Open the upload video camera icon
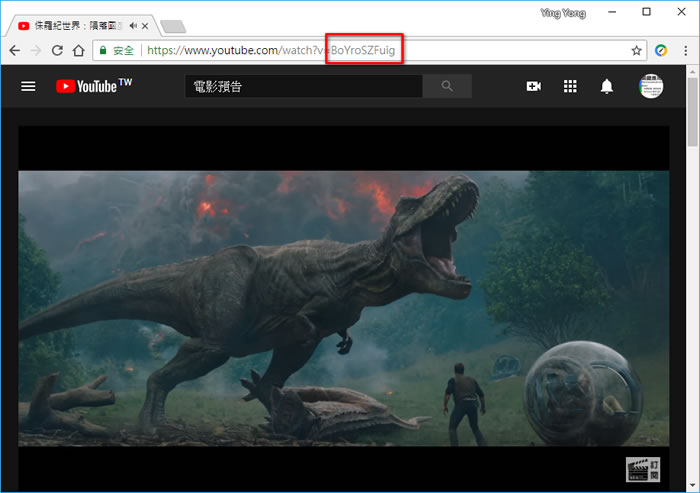 [x=534, y=87]
